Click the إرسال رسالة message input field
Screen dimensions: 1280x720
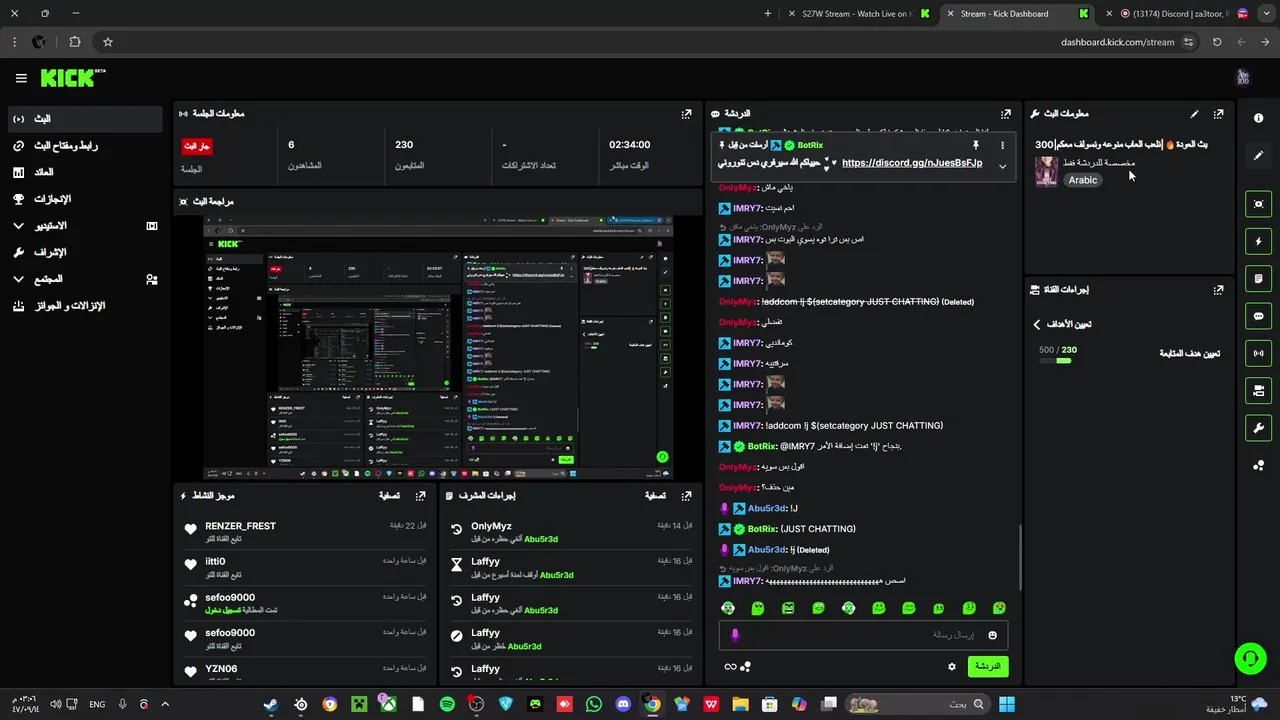click(863, 635)
